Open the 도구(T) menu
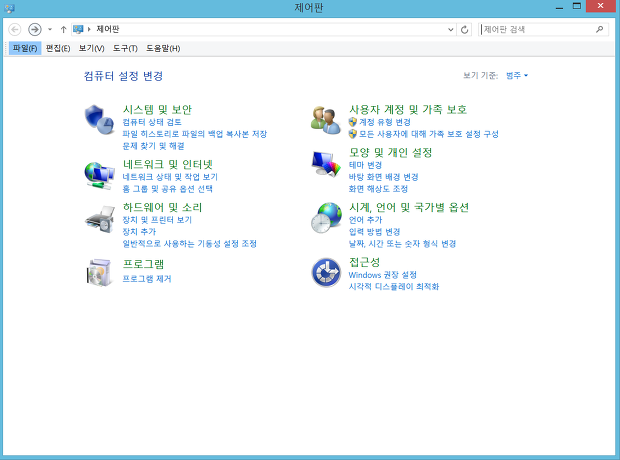This screenshot has height=460, width=620. coord(125,48)
